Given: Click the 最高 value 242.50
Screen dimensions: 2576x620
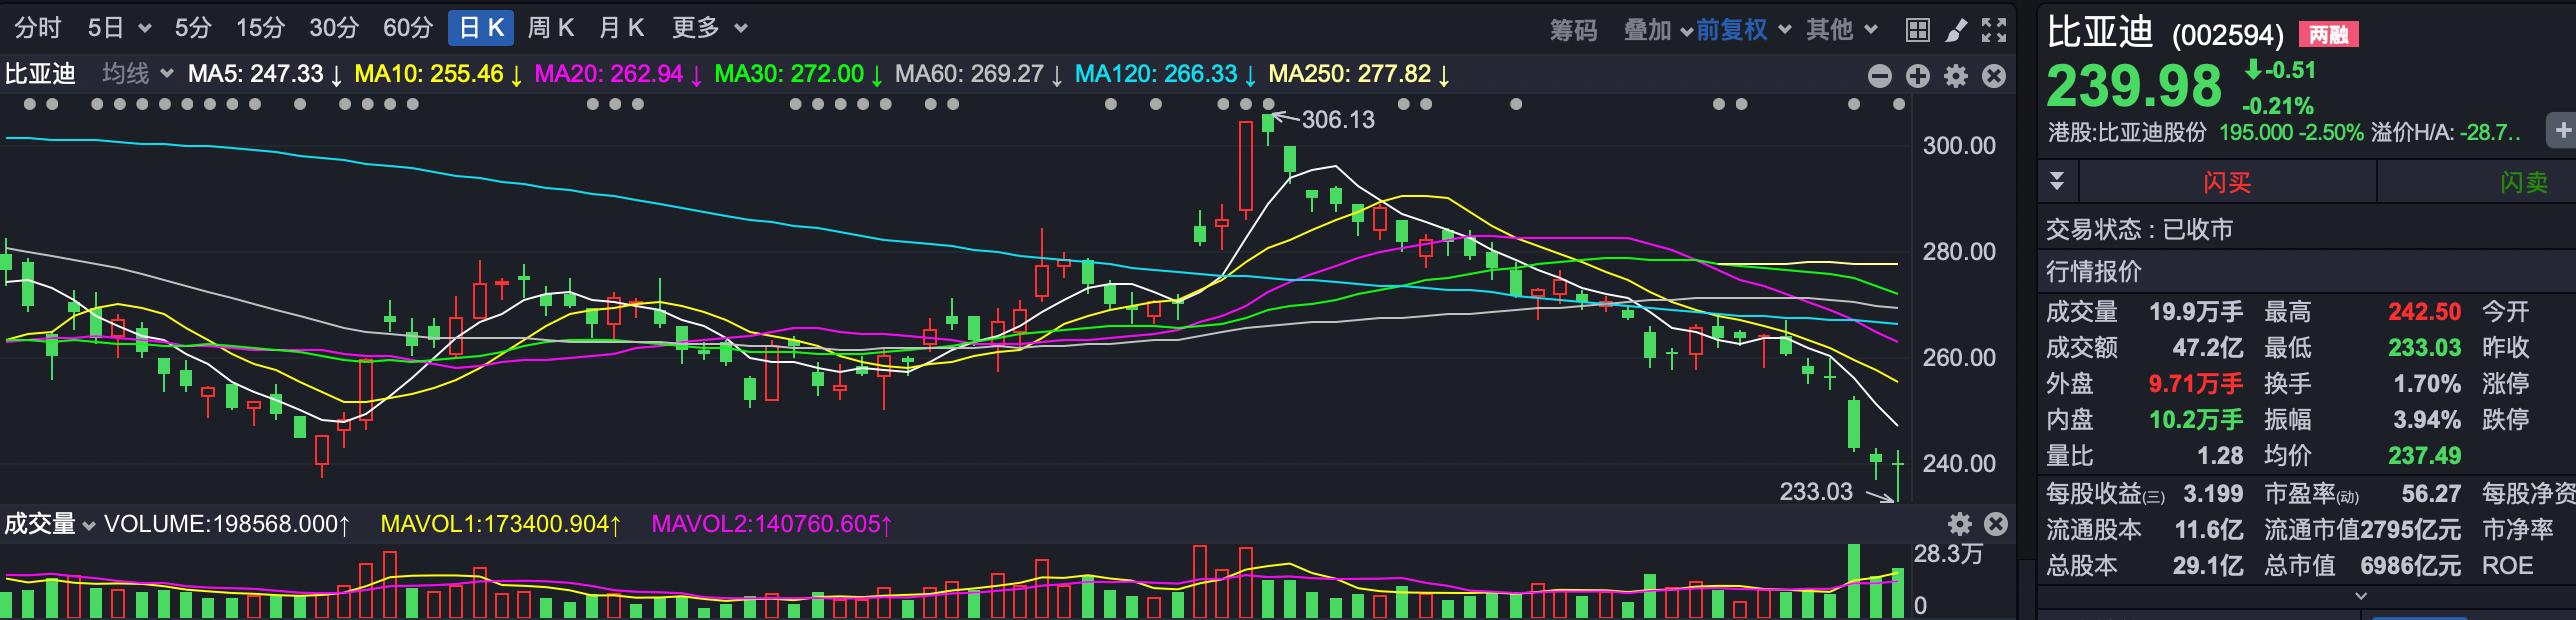Looking at the screenshot, I should coord(2424,312).
